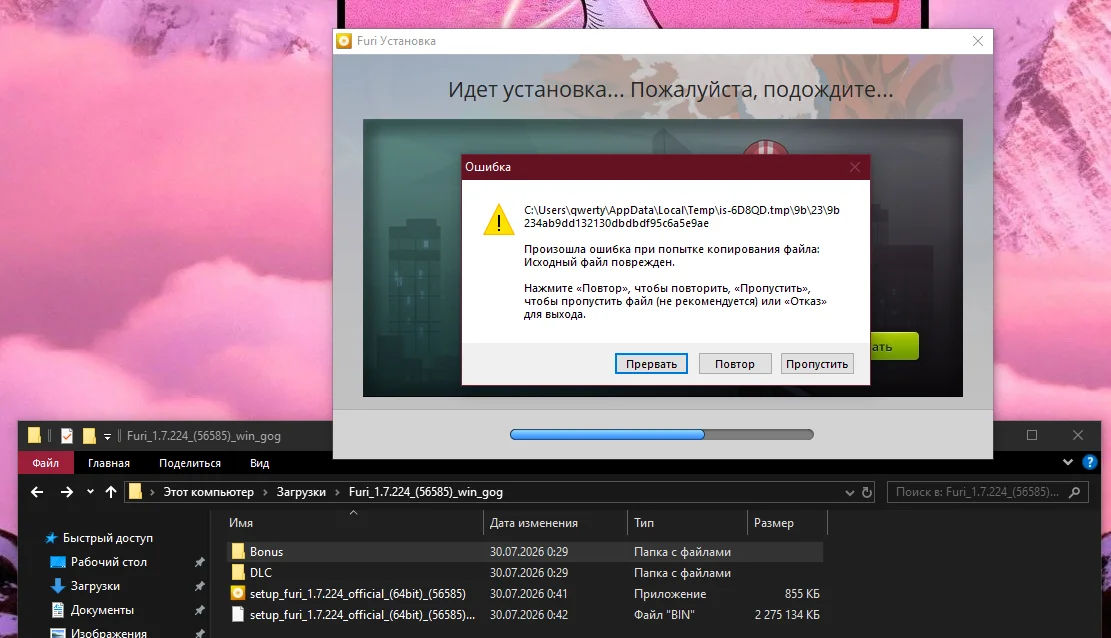Image resolution: width=1111 pixels, height=638 pixels.
Task: Open Документы in navigation pane
Action: tap(102, 610)
